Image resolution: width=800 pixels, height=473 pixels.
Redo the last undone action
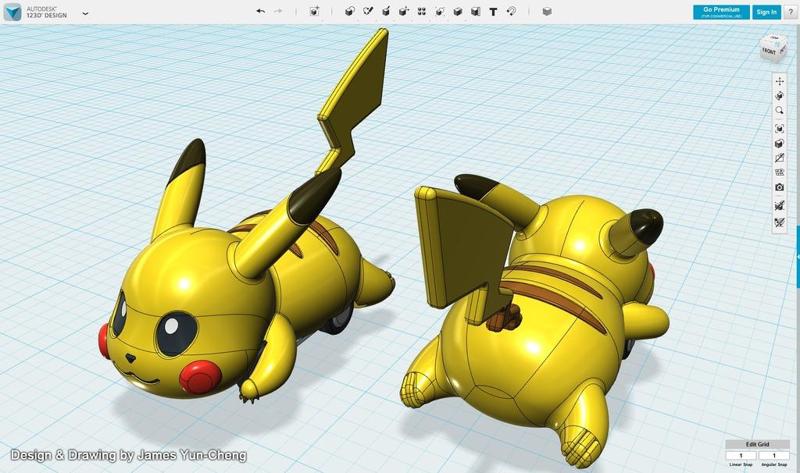[x=278, y=11]
